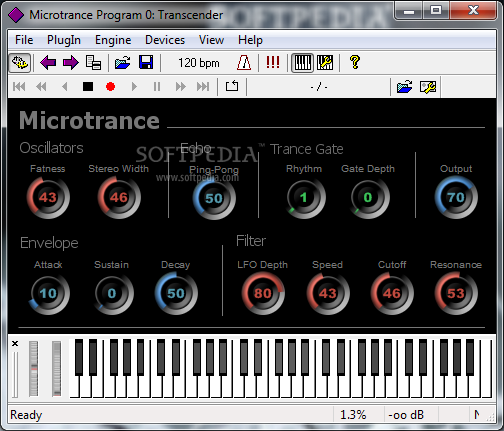Go to previous program with left purple arrow
This screenshot has height=431, width=504.
48,63
